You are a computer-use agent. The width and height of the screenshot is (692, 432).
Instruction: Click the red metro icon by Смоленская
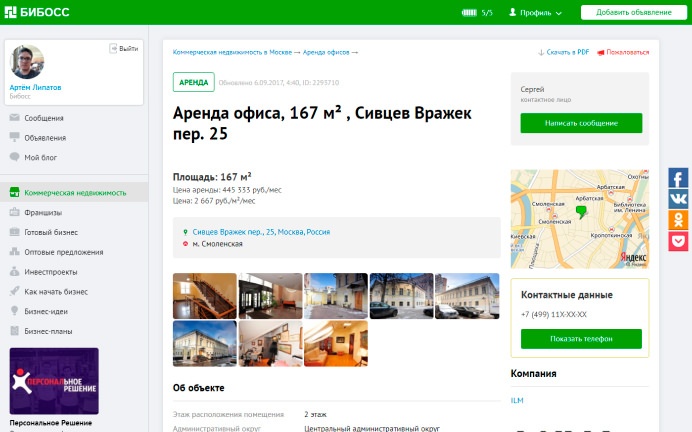pos(185,244)
